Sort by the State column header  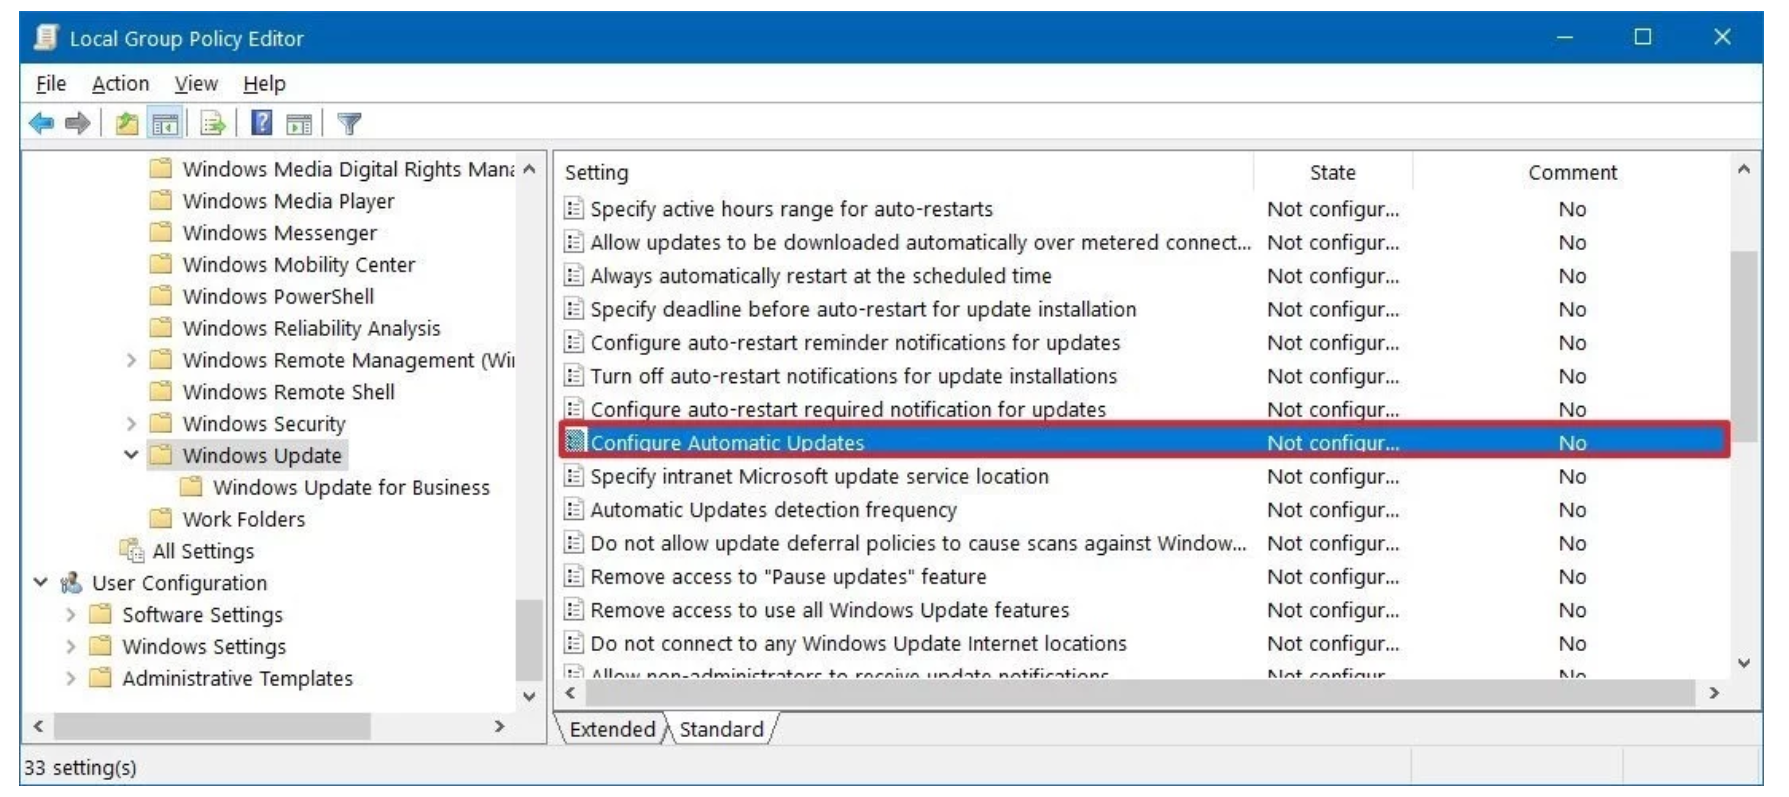click(1332, 172)
